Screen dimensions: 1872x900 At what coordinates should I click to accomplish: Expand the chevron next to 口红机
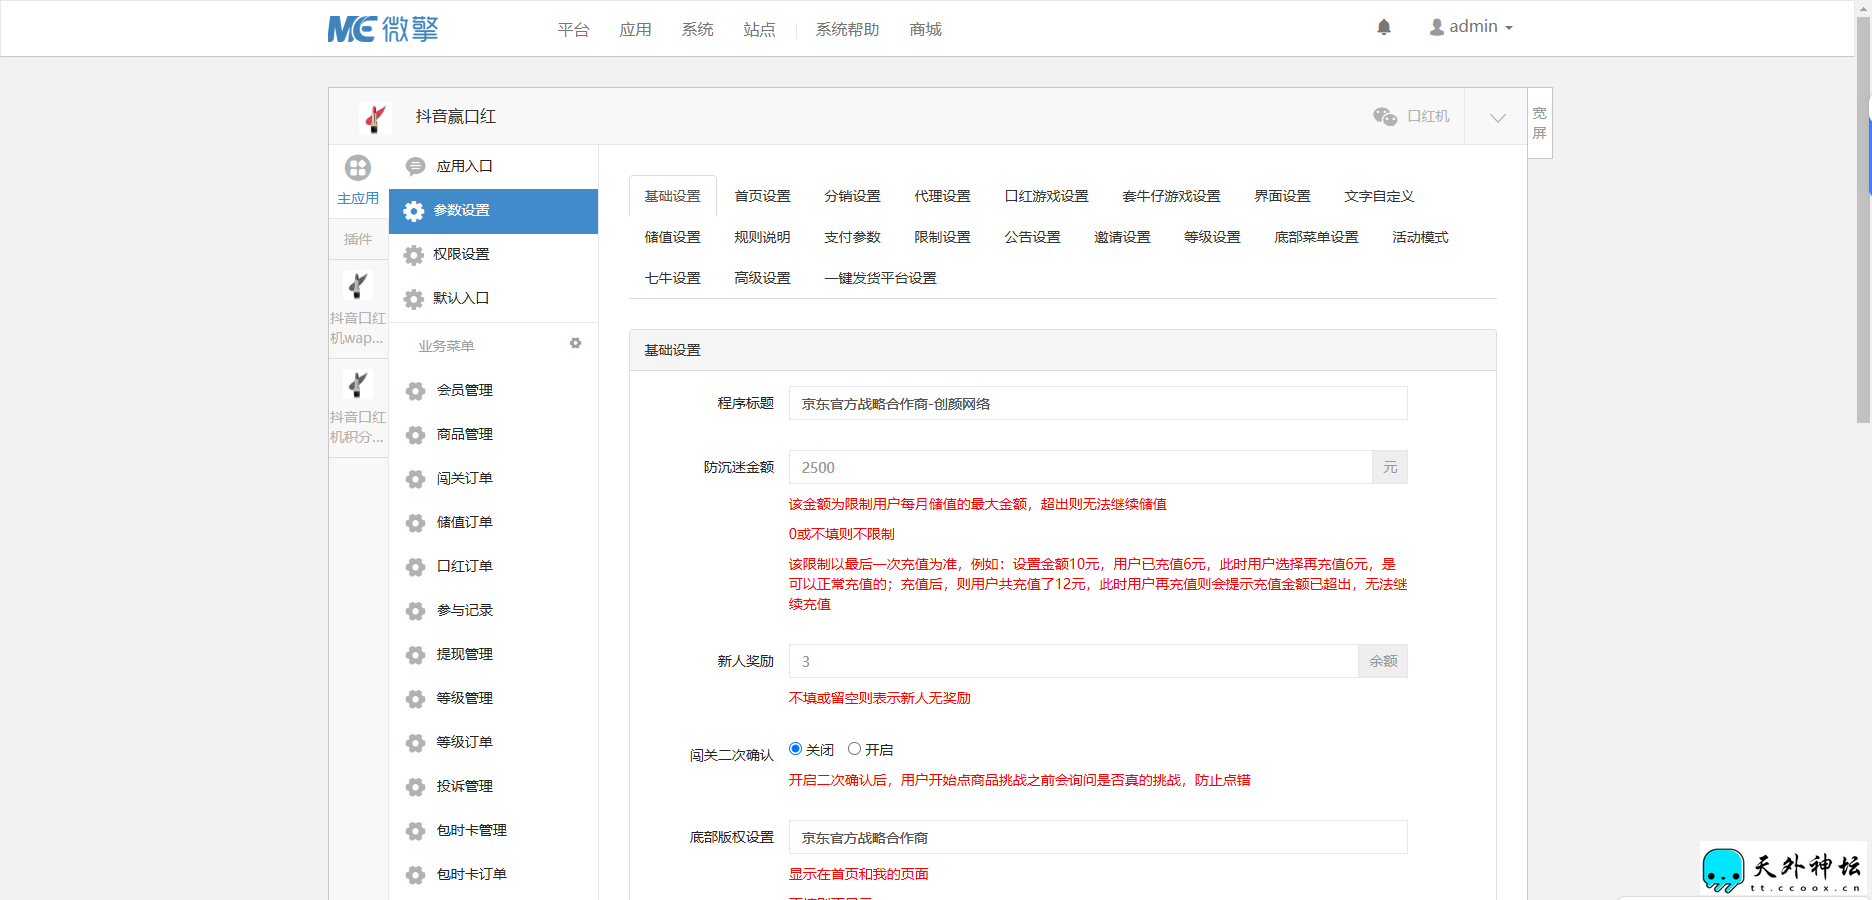coord(1497,118)
